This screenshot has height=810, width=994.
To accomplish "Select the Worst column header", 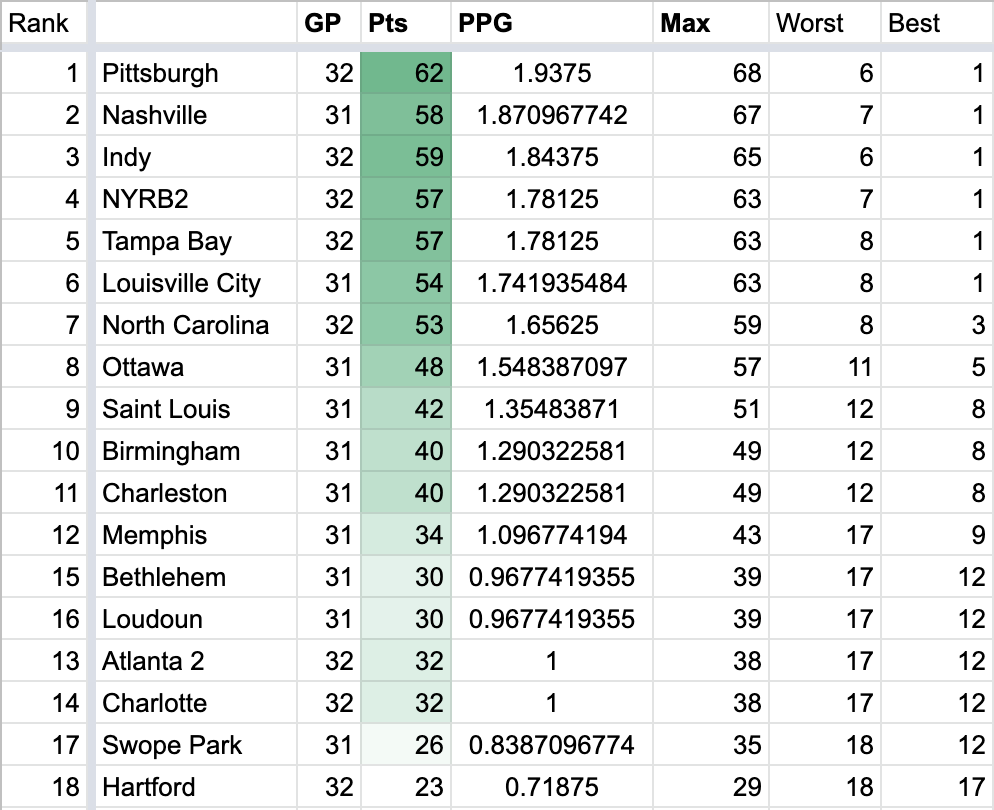I will 810,22.
